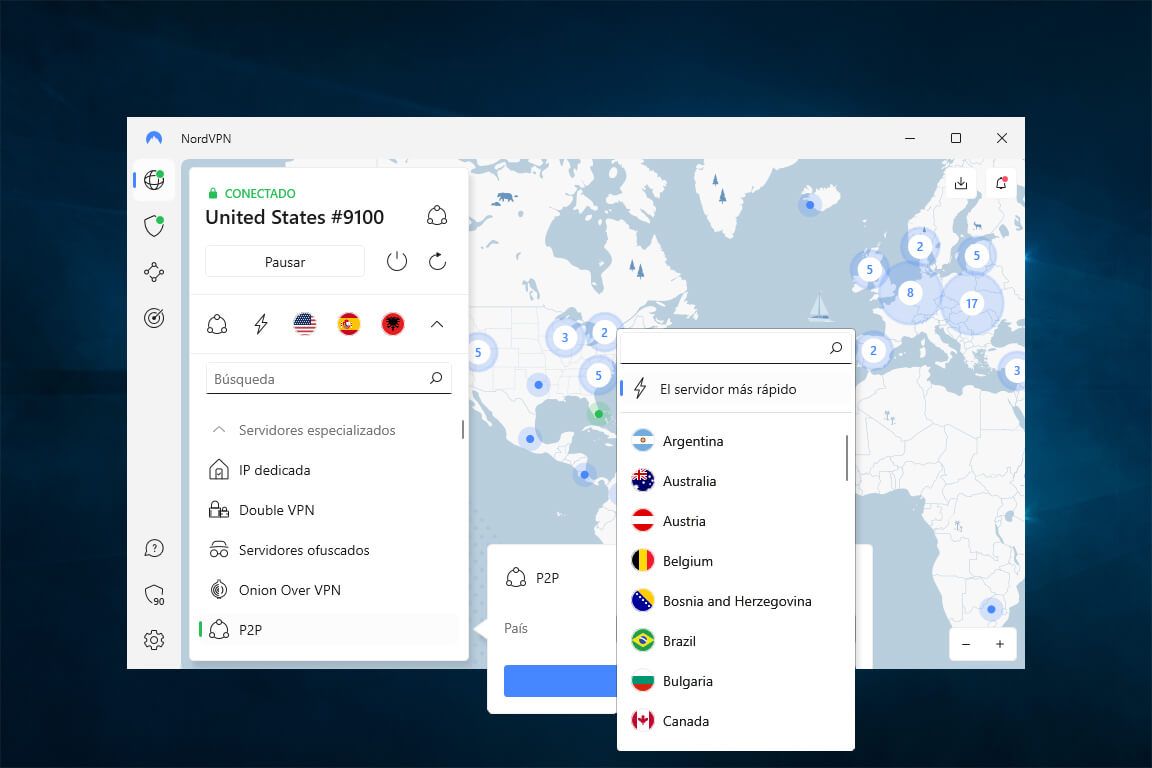This screenshot has width=1152, height=768.
Task: Open the globe VPN map tab in sidebar
Action: [x=154, y=179]
